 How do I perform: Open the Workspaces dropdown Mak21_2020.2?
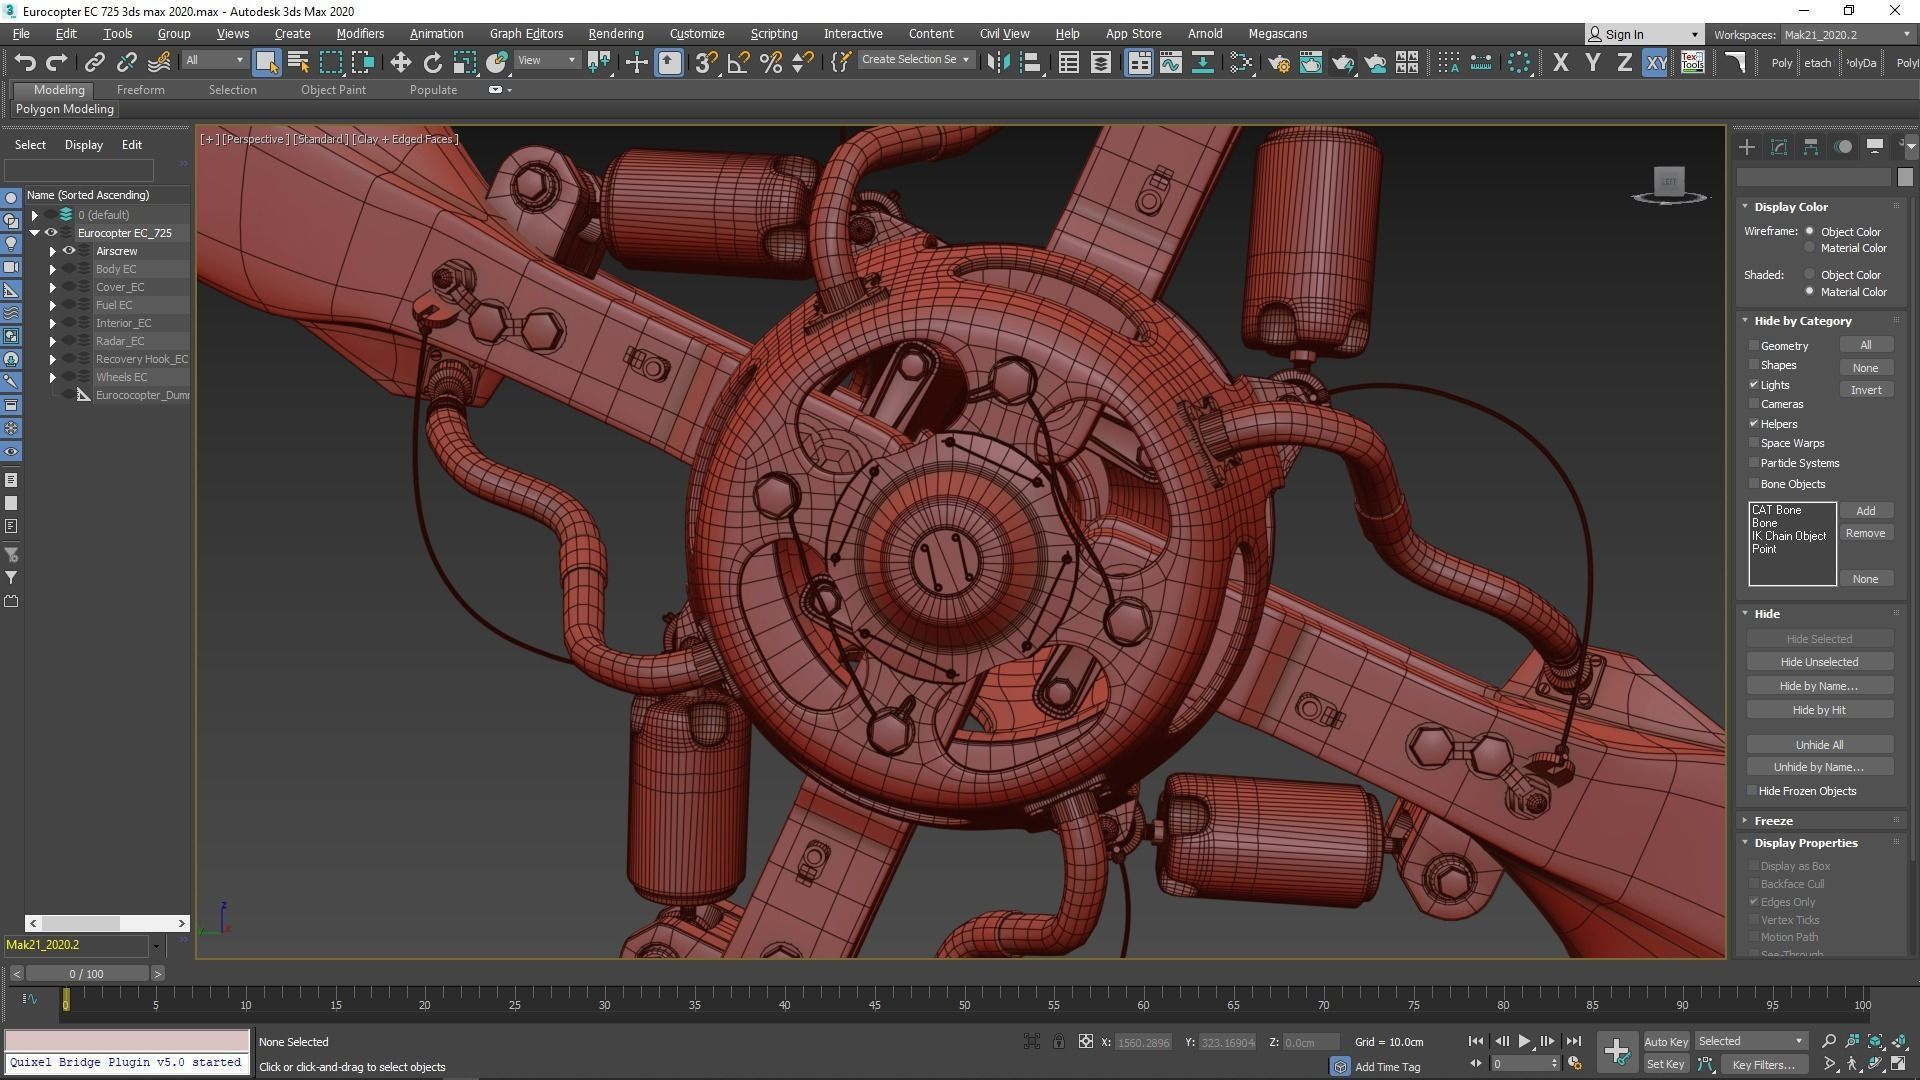pyautogui.click(x=1846, y=34)
